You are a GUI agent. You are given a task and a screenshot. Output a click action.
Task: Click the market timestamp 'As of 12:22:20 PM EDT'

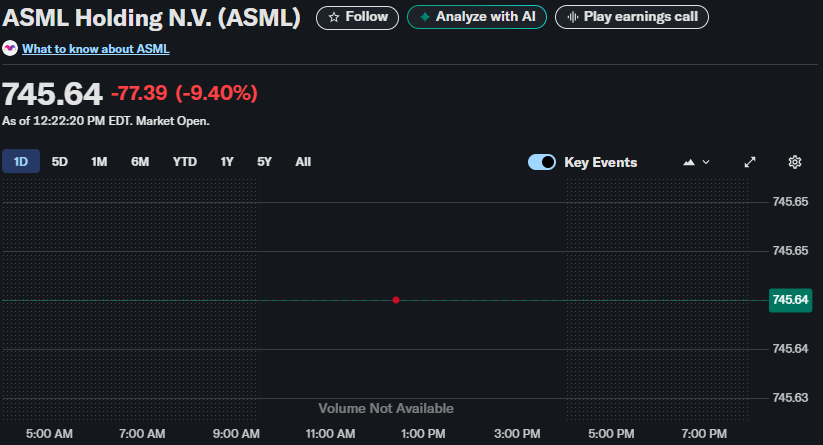click(67, 121)
